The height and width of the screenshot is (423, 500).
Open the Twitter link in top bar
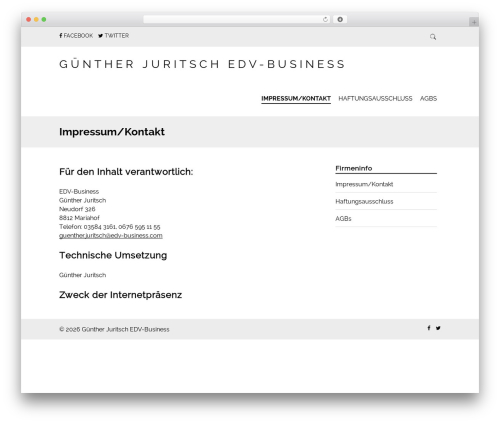point(113,36)
